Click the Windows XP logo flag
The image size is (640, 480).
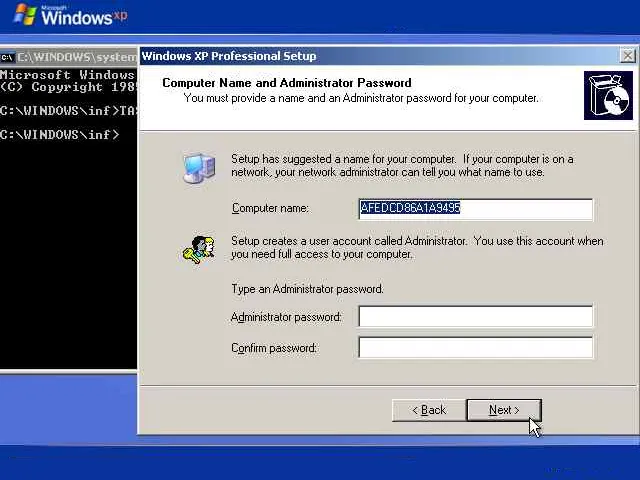(x=25, y=15)
